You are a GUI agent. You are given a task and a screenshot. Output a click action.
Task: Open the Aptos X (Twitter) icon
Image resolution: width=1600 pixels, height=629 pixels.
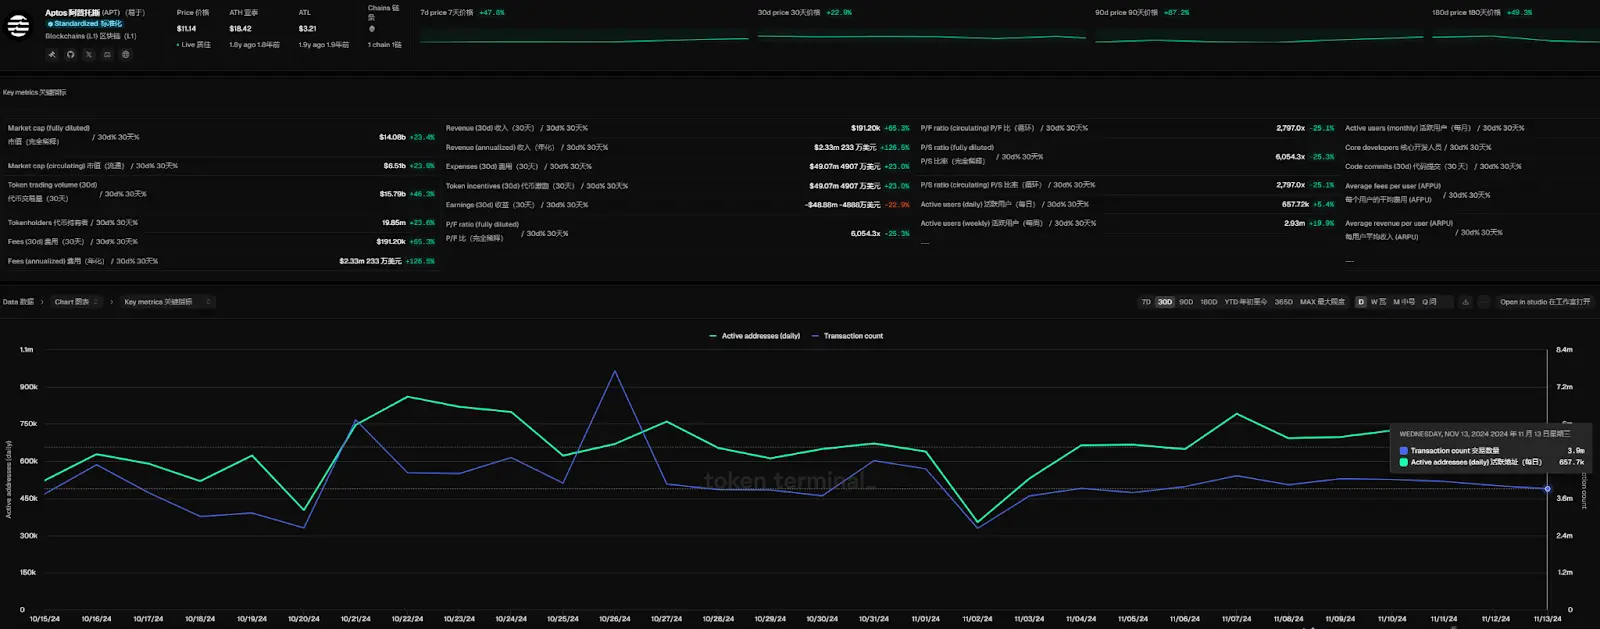pos(89,55)
